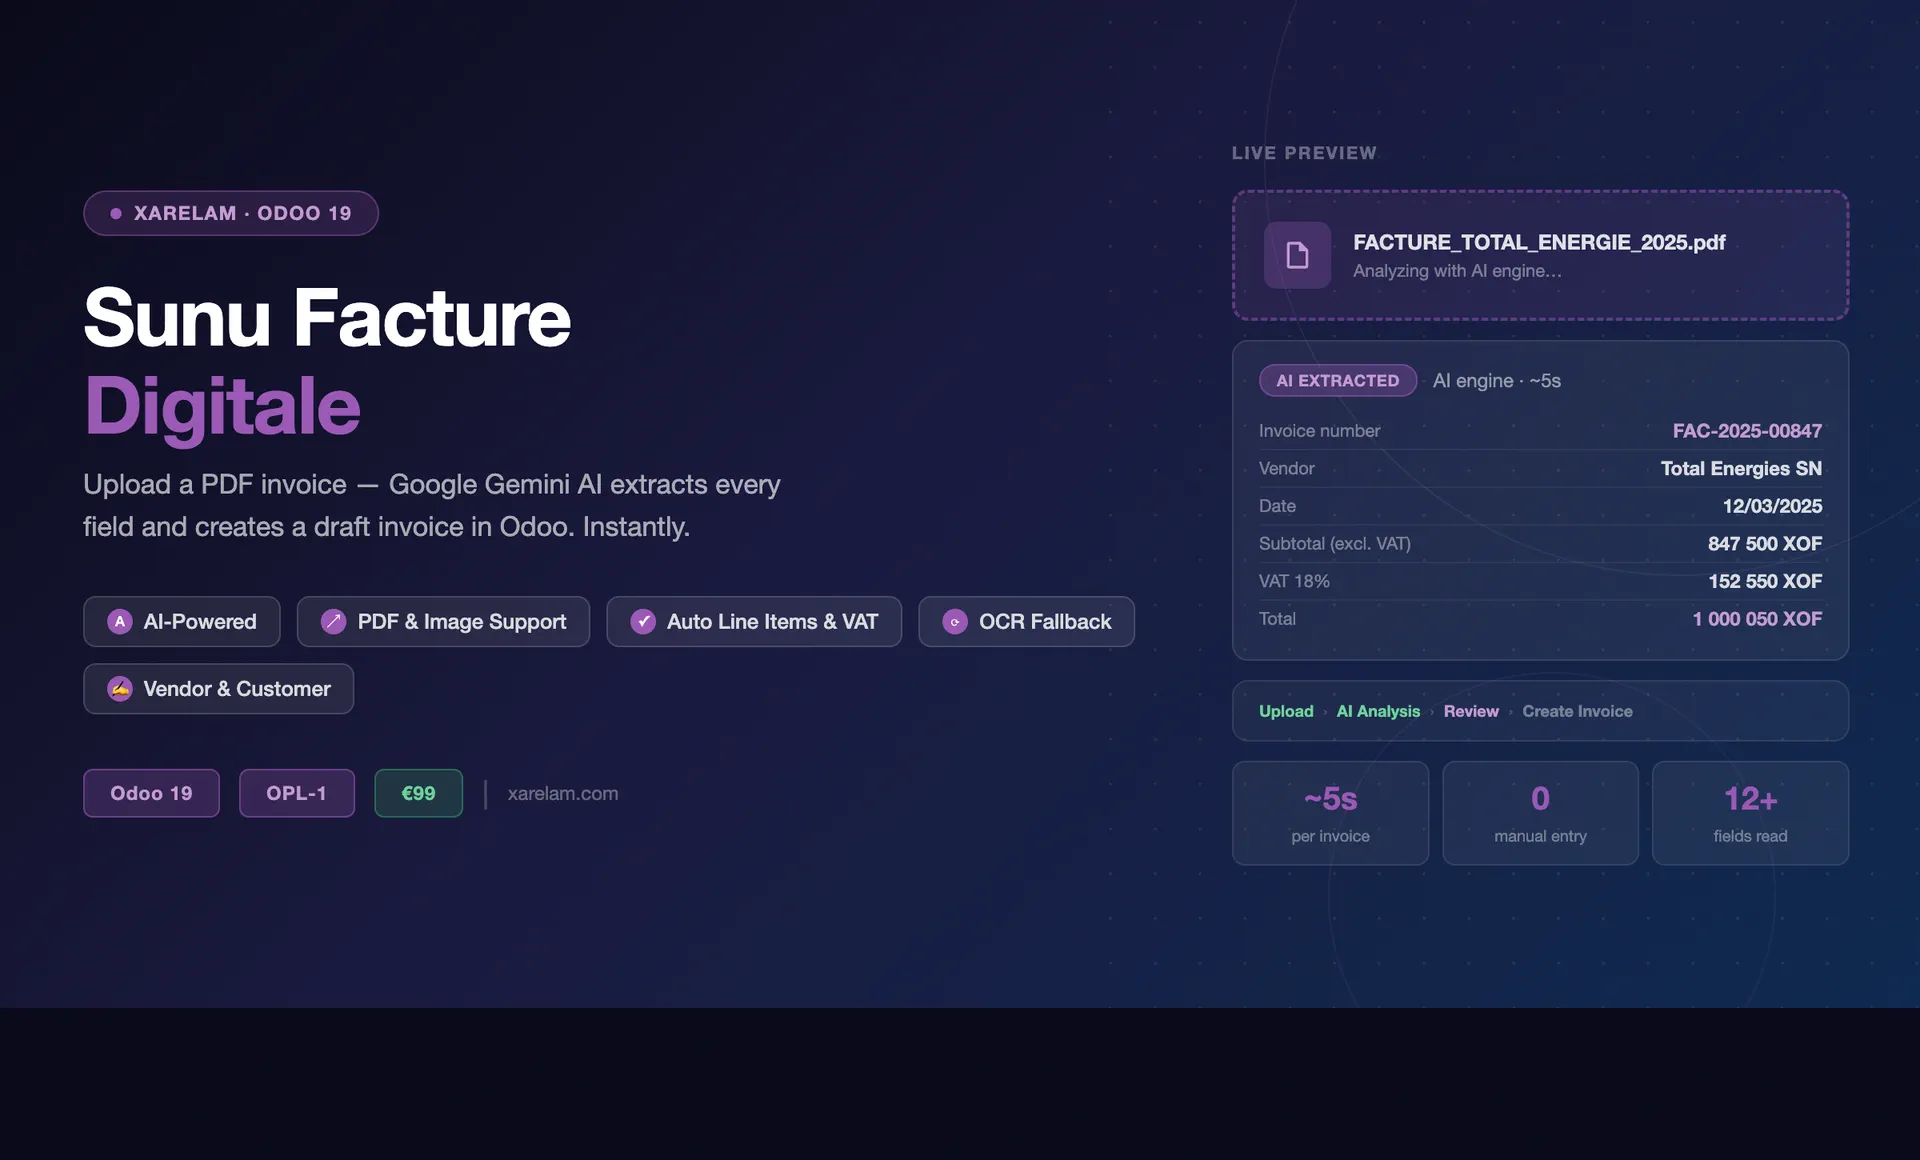Switch to the AI Analysis step

1378,711
